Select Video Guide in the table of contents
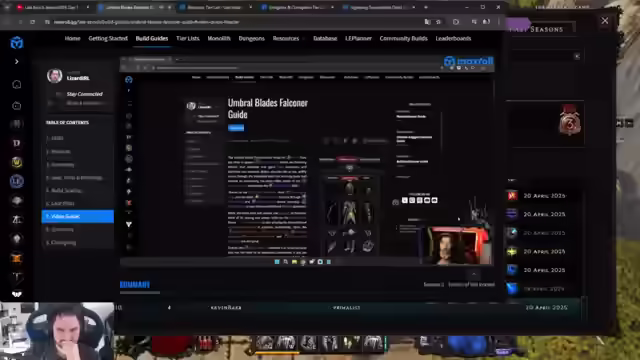This screenshot has height=360, width=640. pyautogui.click(x=78, y=216)
